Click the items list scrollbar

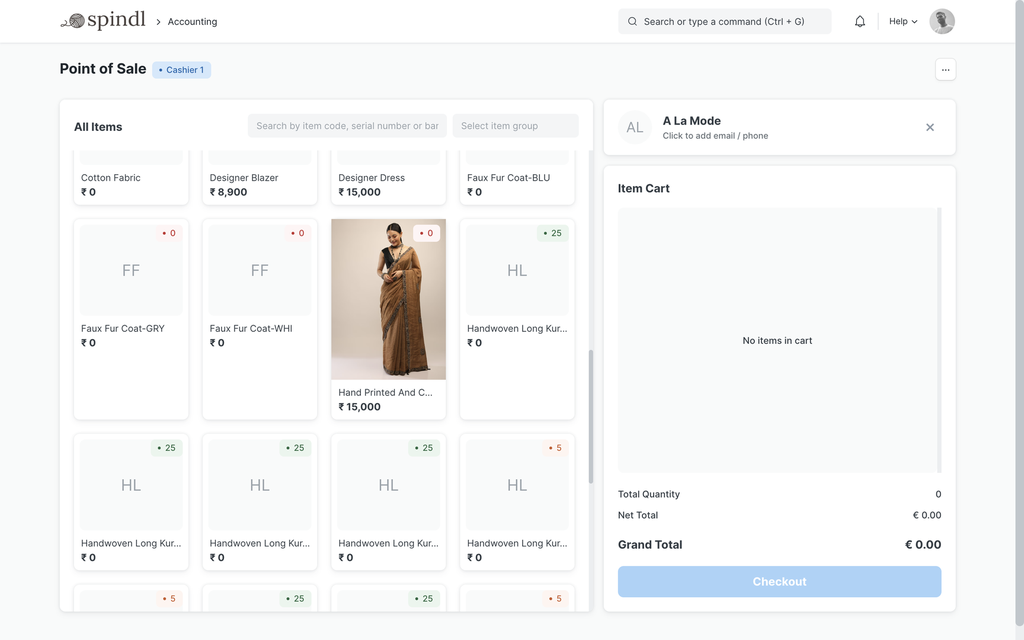[x=590, y=415]
